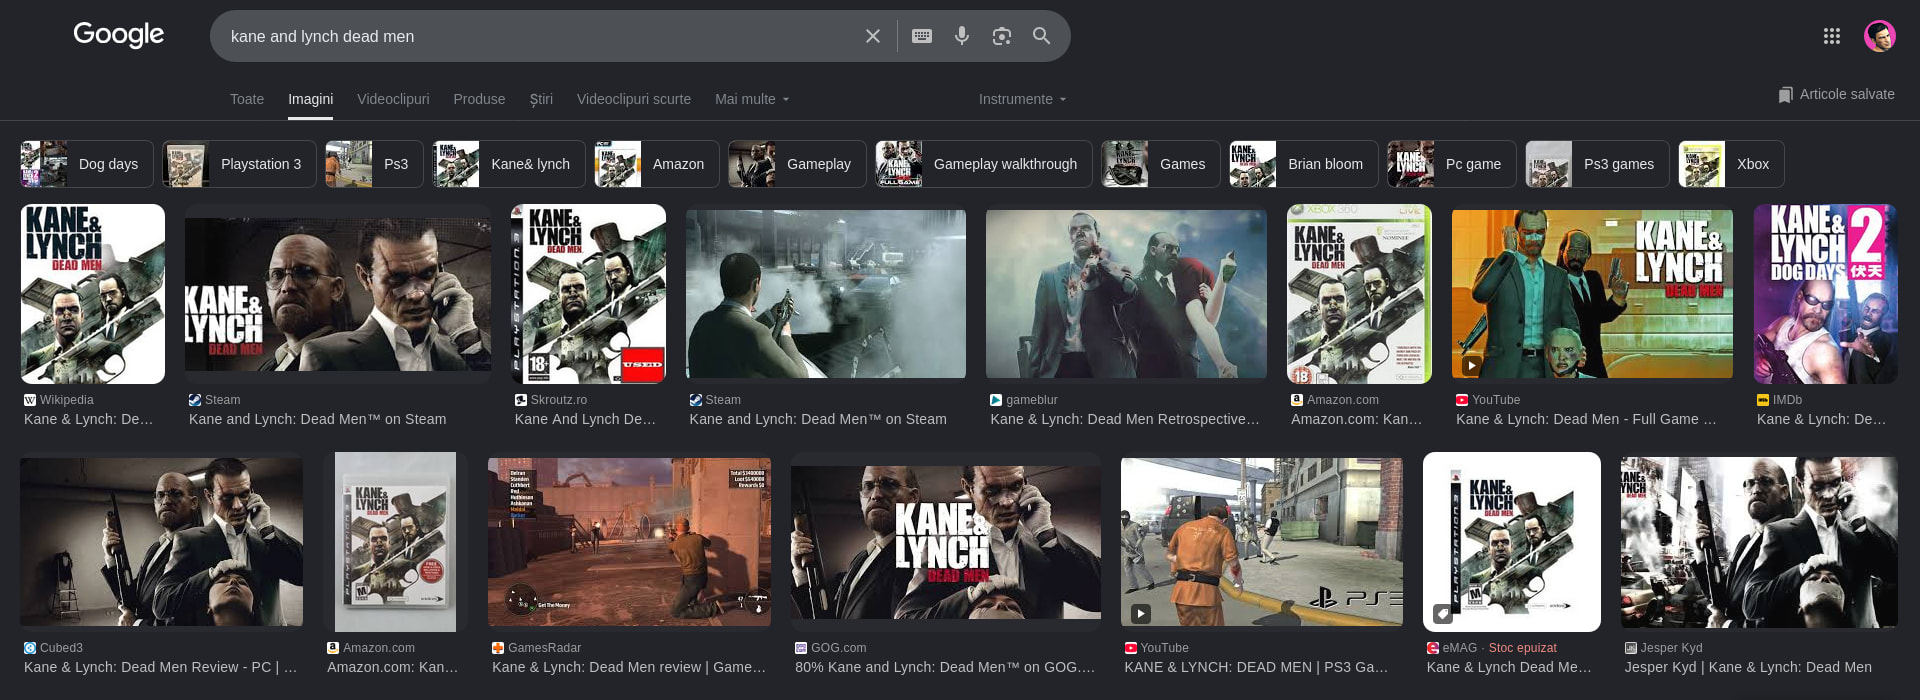Click the Jesper Kyd favicon

pyautogui.click(x=1631, y=648)
